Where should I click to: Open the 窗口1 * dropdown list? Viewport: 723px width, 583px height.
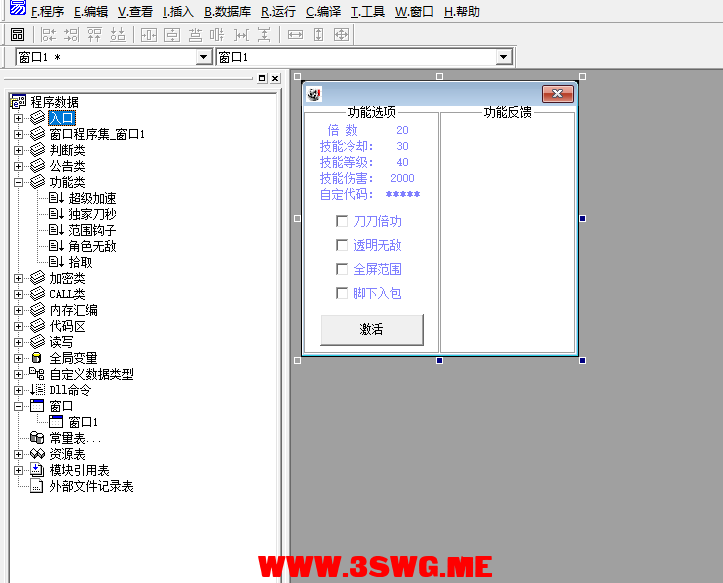click(204, 57)
